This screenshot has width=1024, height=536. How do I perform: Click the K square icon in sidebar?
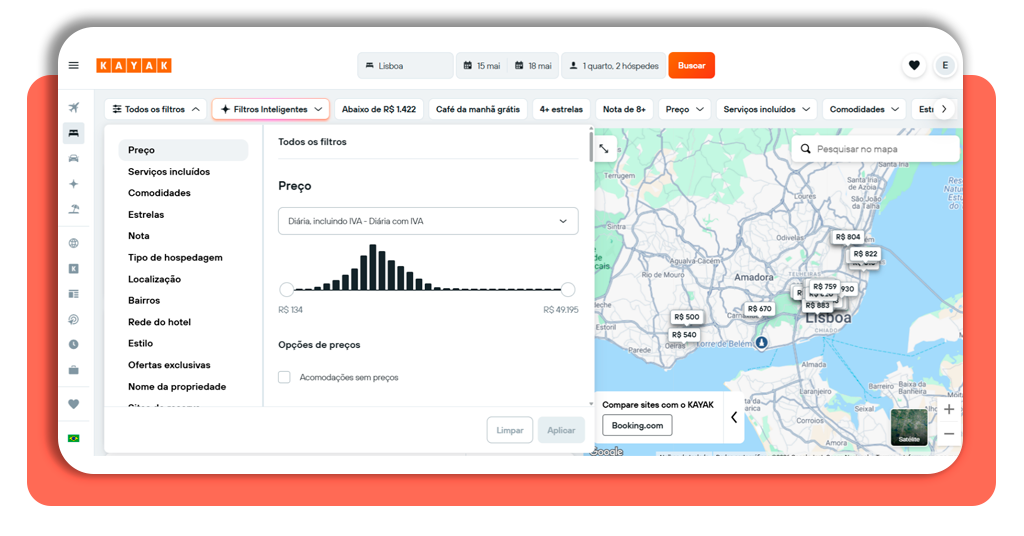pyautogui.click(x=74, y=268)
